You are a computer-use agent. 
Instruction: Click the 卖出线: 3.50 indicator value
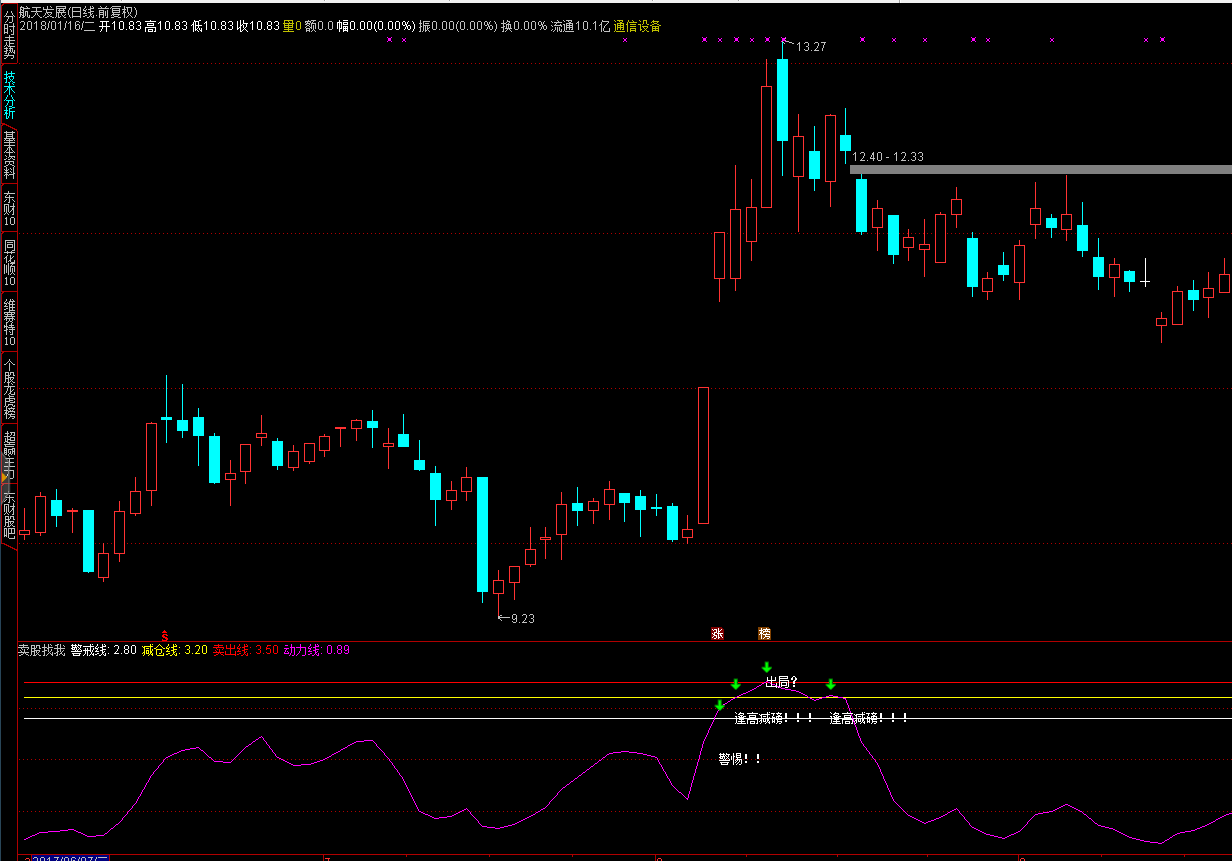[246, 650]
